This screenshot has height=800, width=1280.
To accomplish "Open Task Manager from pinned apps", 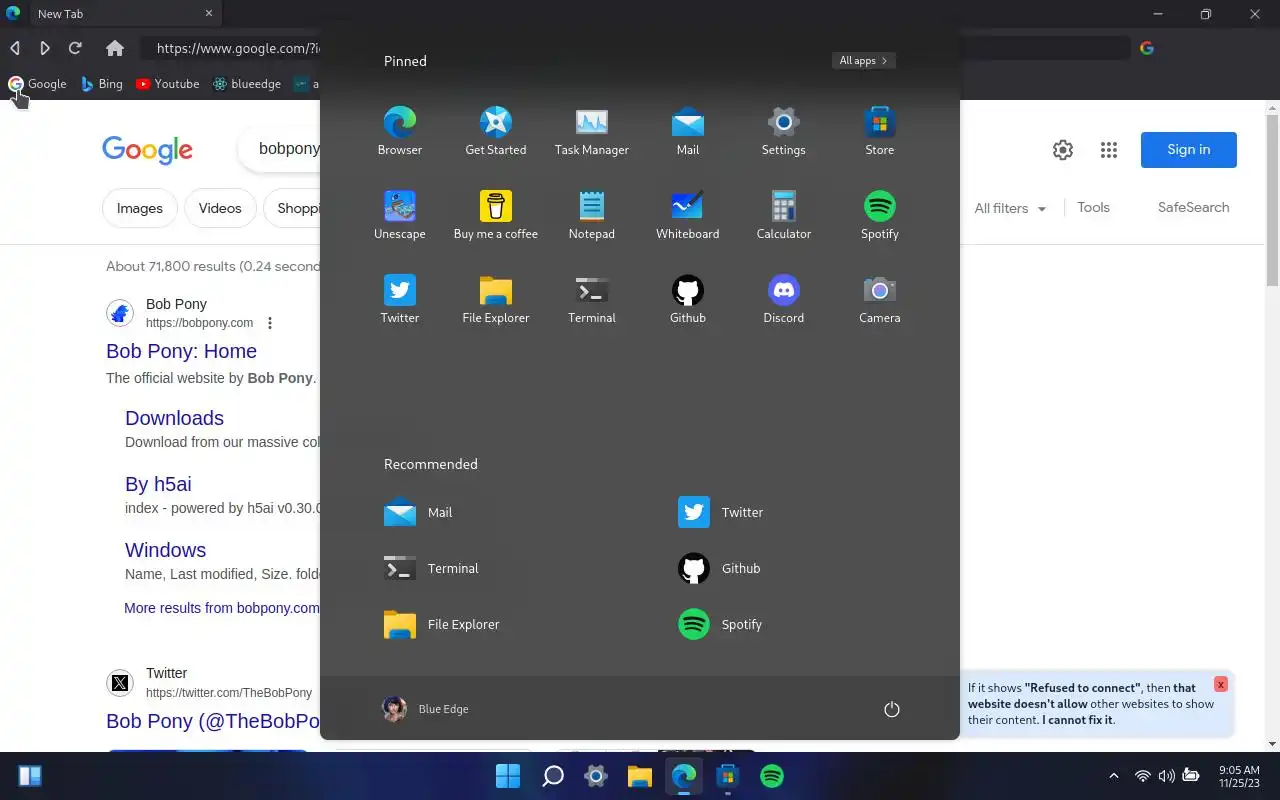I will (592, 131).
